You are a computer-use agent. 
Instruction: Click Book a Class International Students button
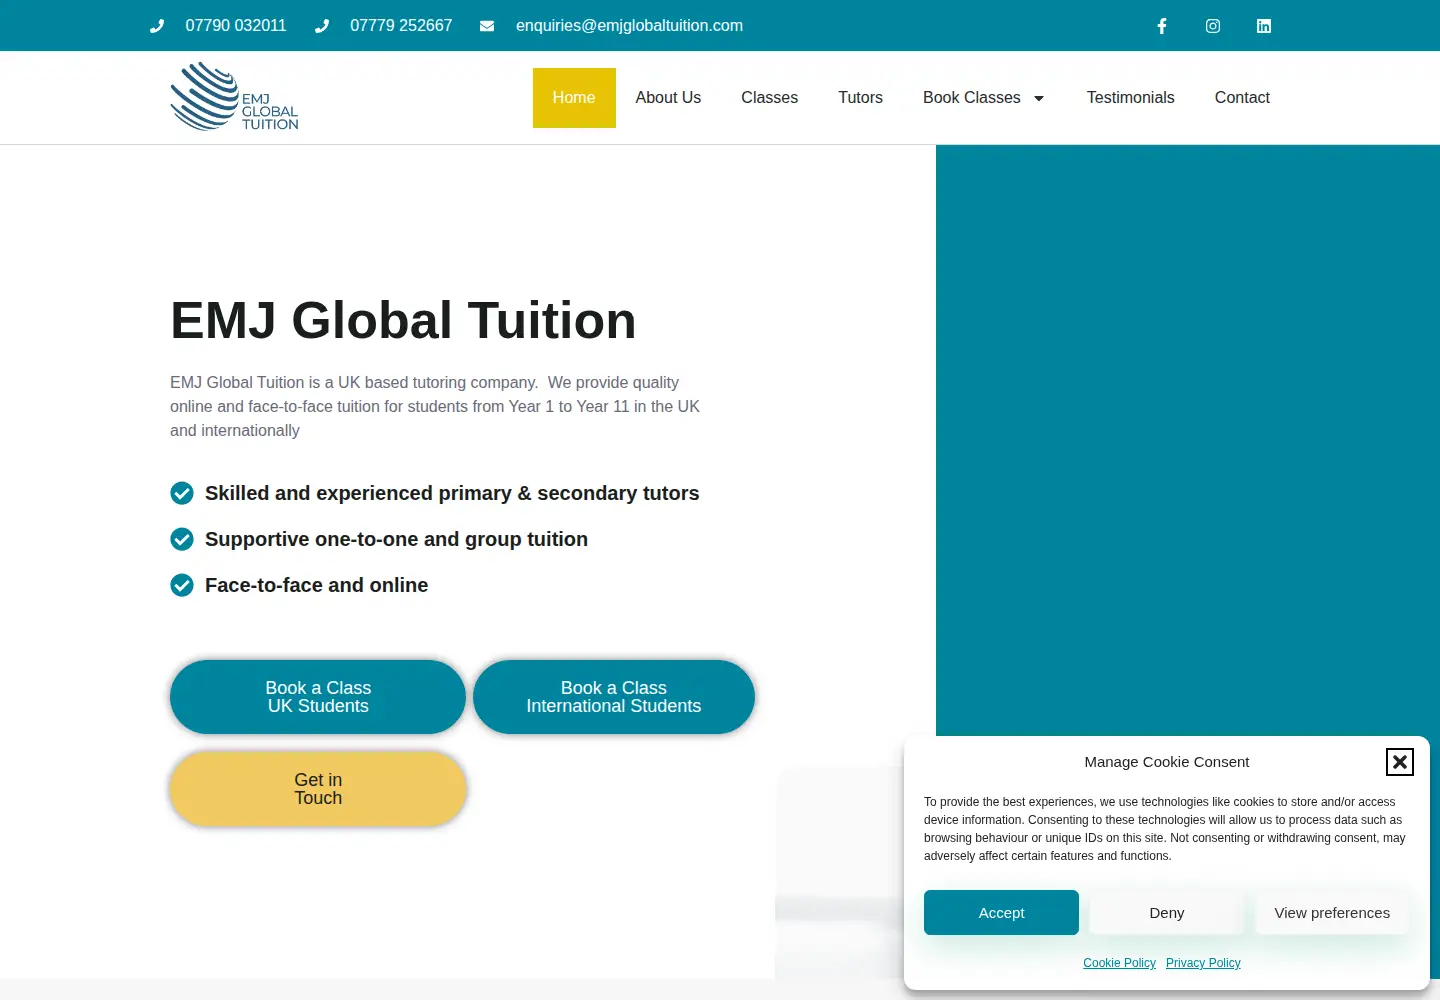click(x=614, y=697)
